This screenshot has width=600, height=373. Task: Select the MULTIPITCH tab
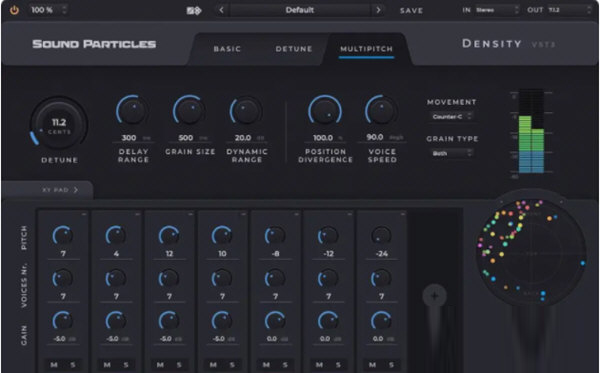366,49
